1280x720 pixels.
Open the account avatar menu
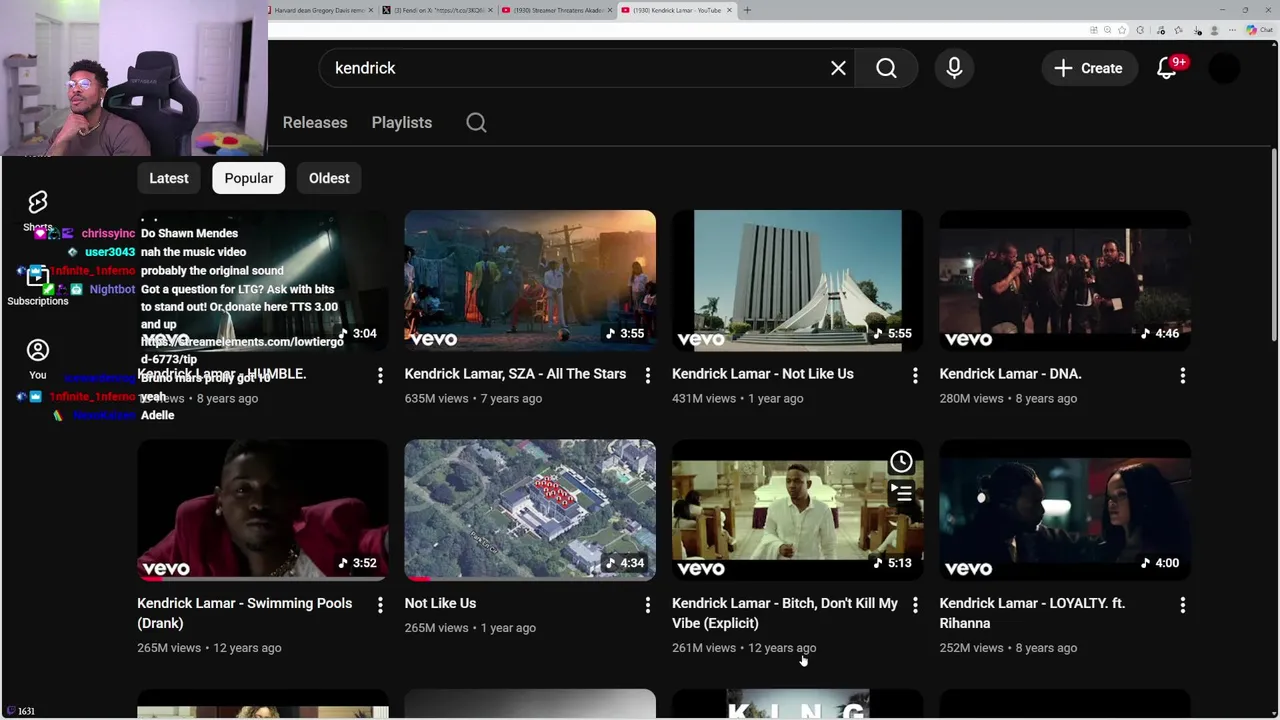(1224, 68)
